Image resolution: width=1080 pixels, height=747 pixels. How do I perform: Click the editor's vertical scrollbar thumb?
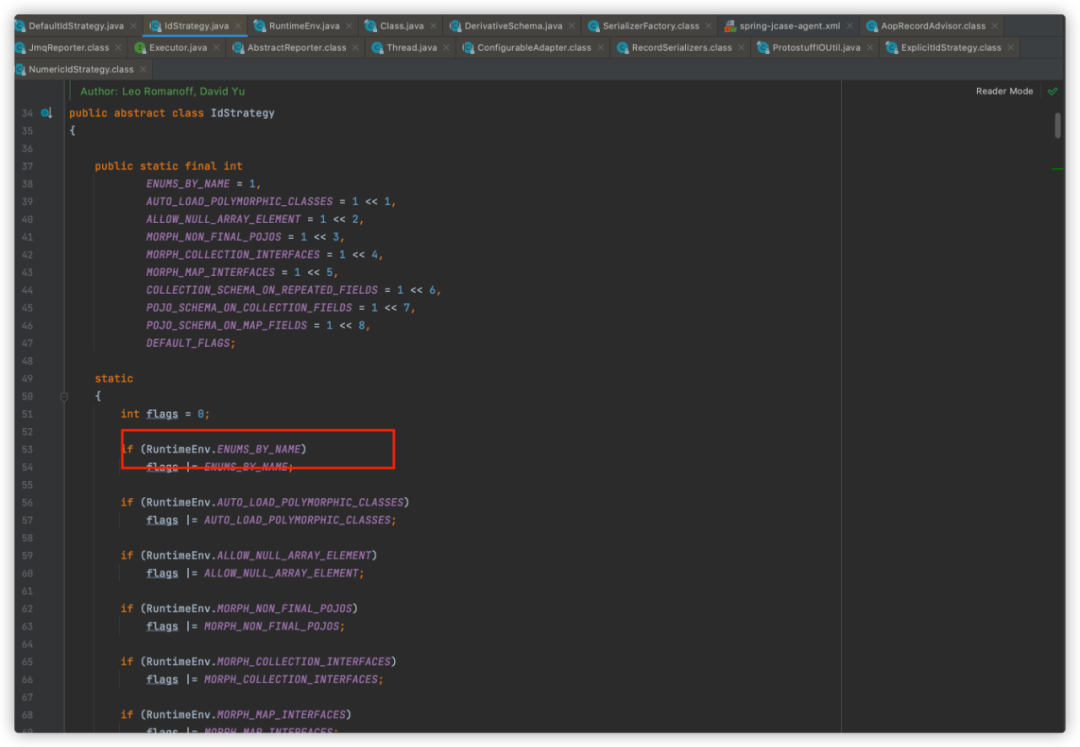1057,125
